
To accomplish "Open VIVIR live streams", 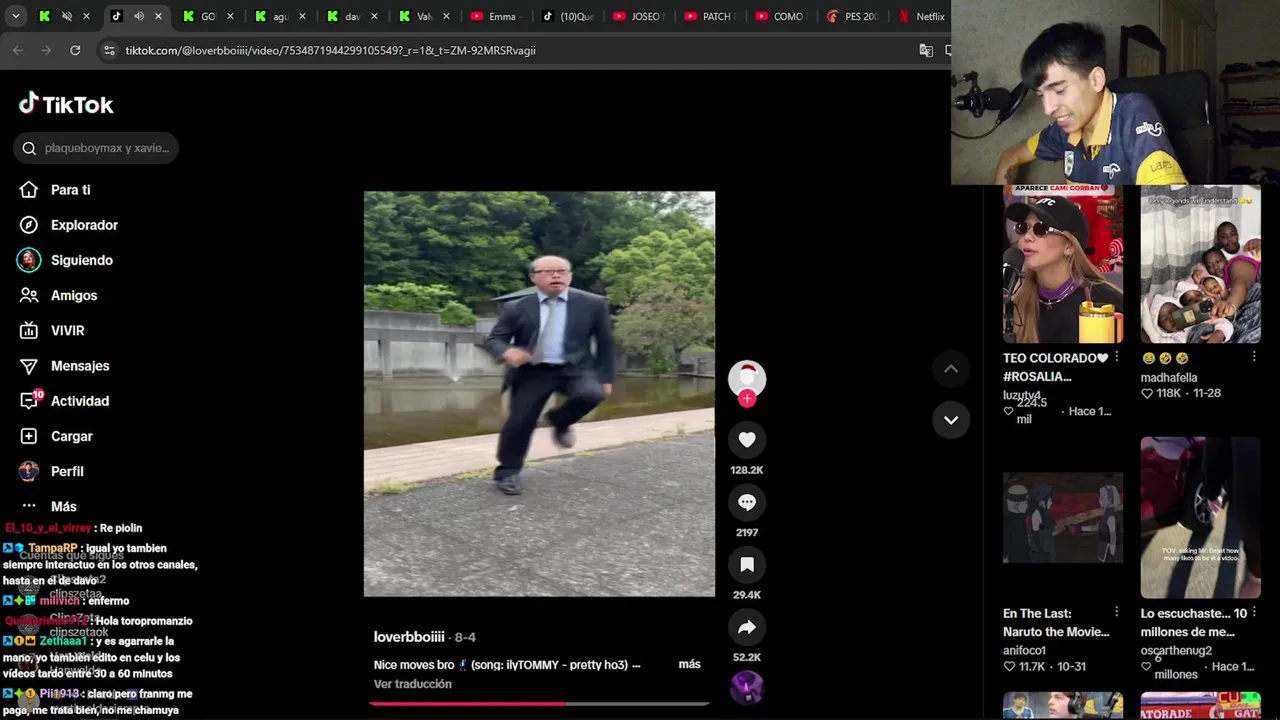I will tap(67, 330).
